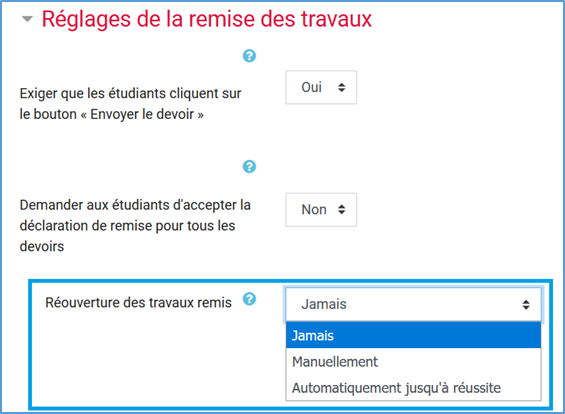This screenshot has width=565, height=414.
Task: Click the word Oui in the first select
Action: (311, 87)
